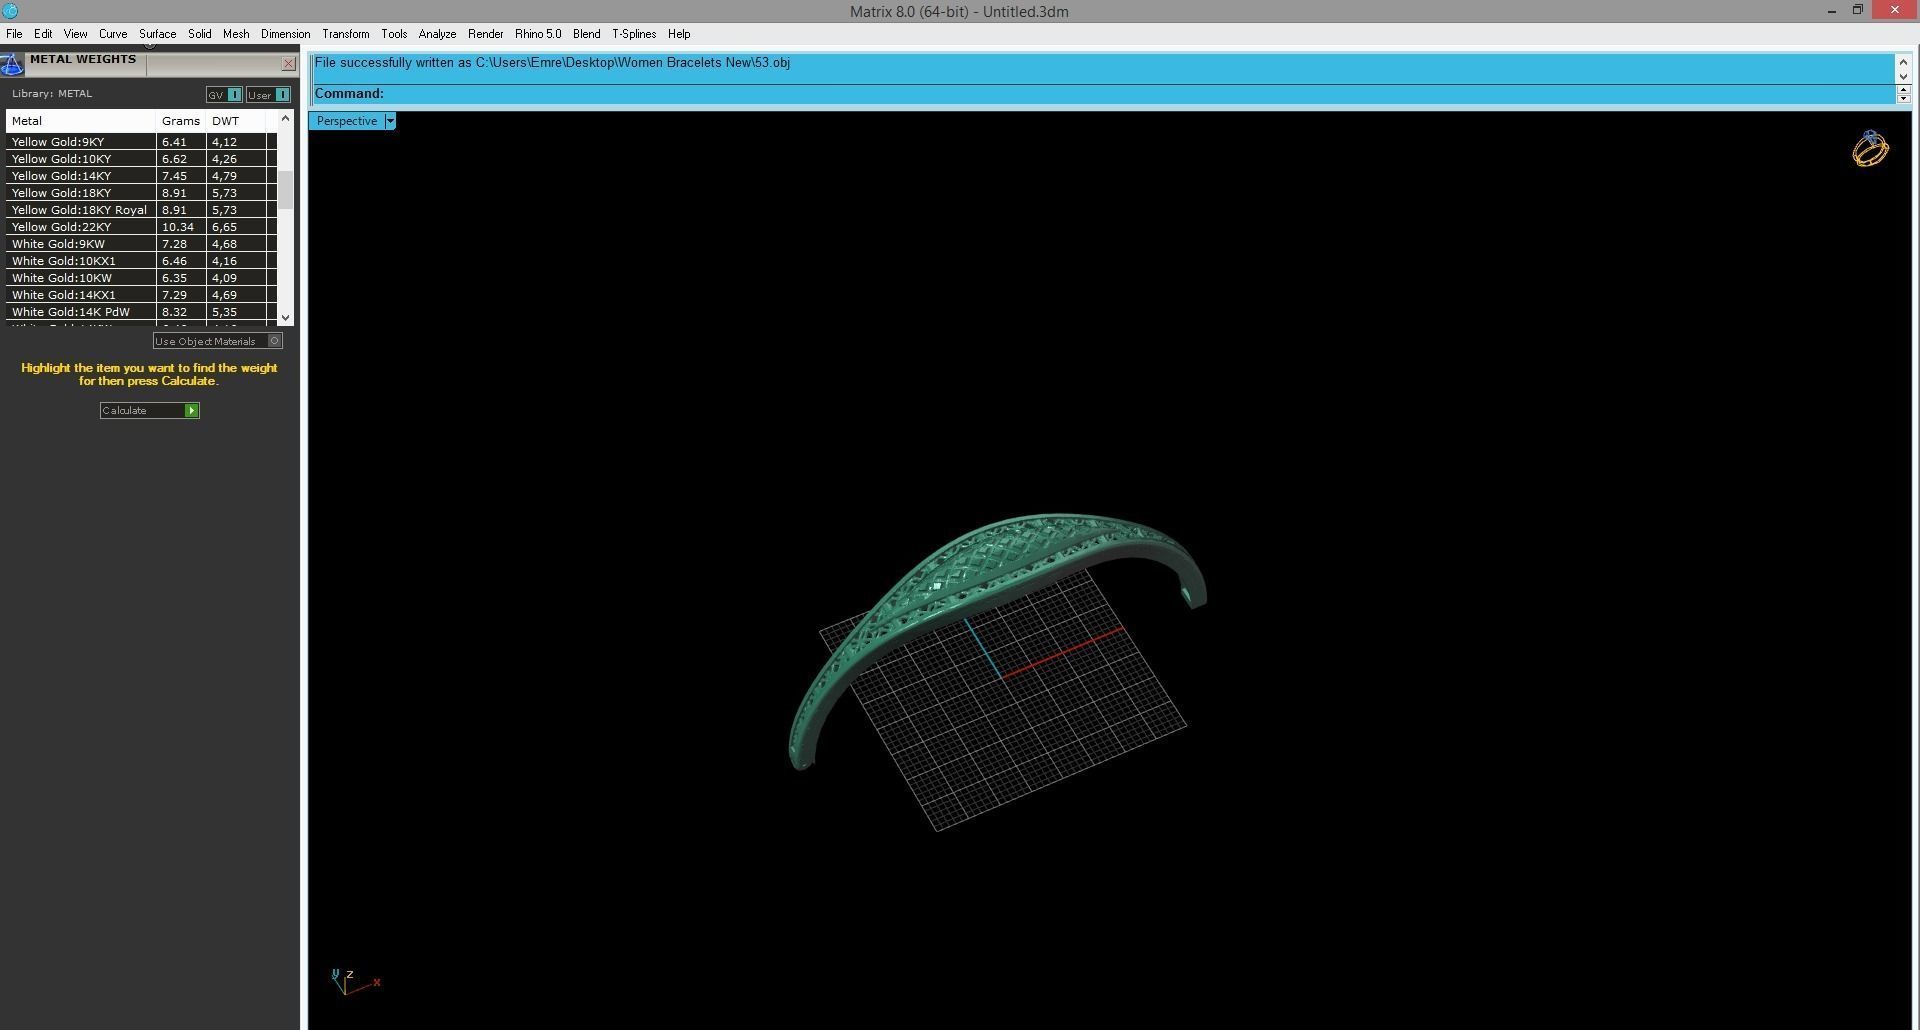Image resolution: width=1920 pixels, height=1030 pixels.
Task: Select White Gold:10KX1 row
Action: 141,261
